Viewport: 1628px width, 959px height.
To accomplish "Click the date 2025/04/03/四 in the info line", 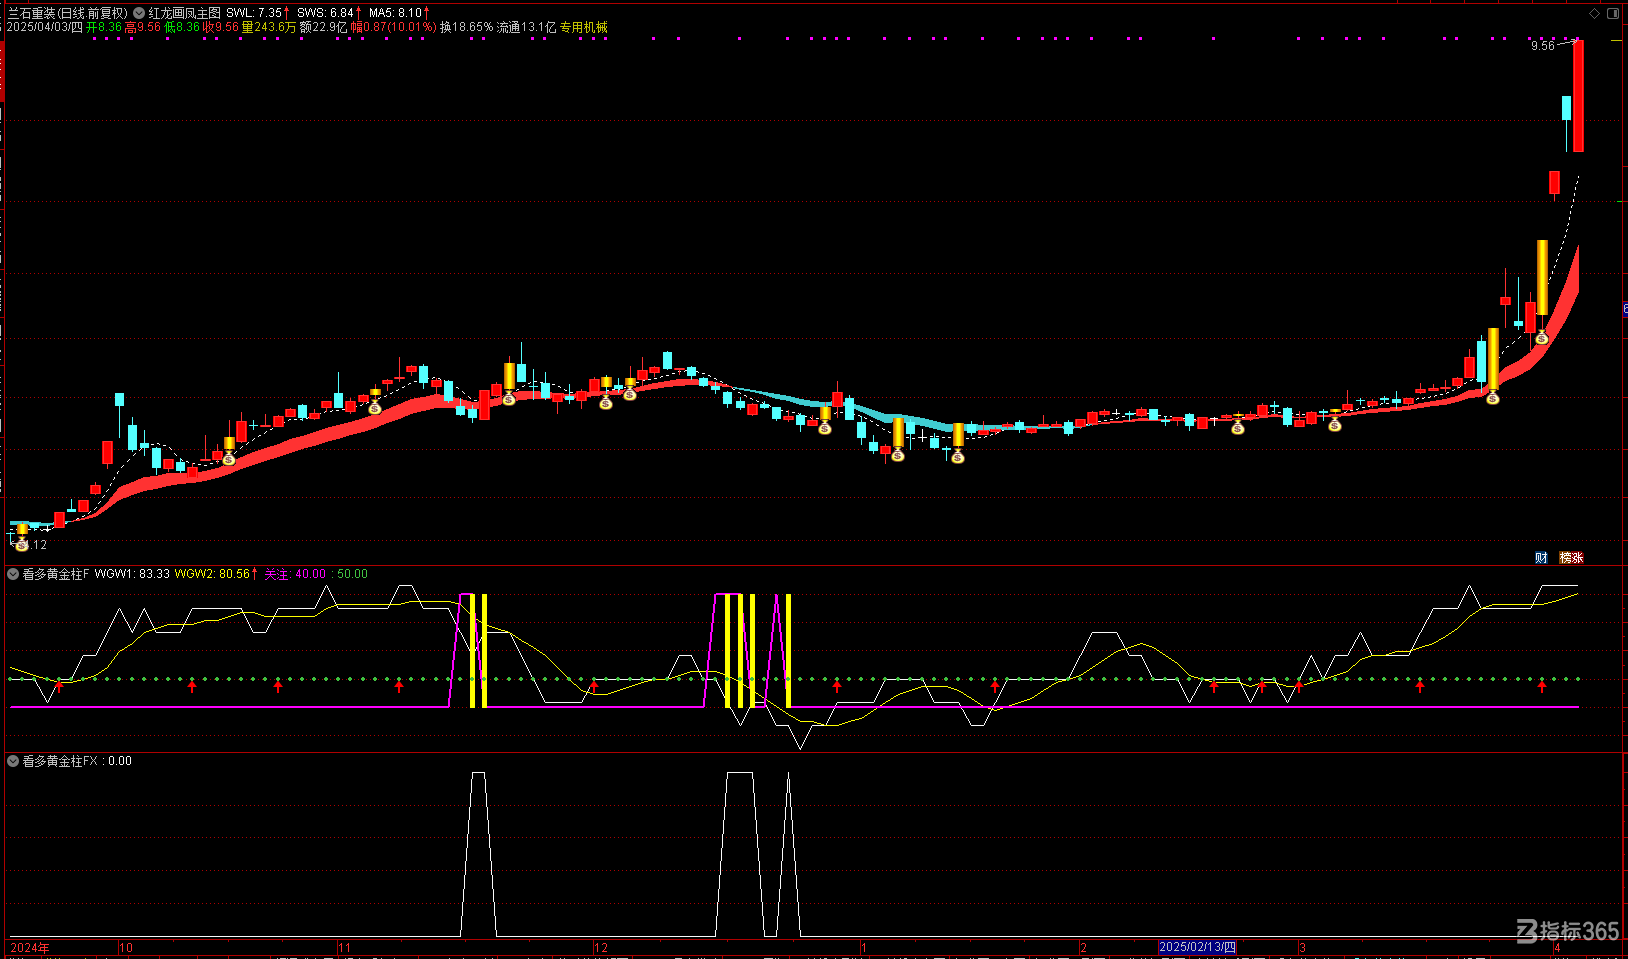I will pyautogui.click(x=45, y=27).
